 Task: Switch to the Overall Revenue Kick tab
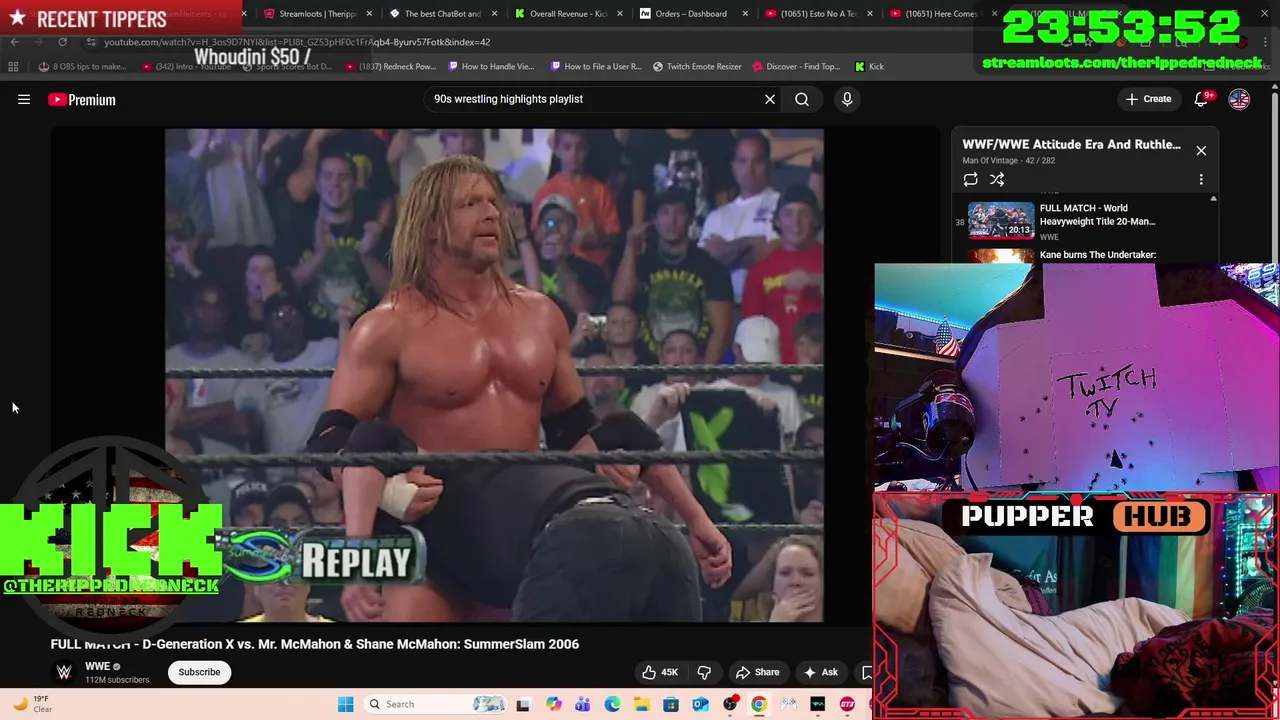pyautogui.click(x=567, y=14)
